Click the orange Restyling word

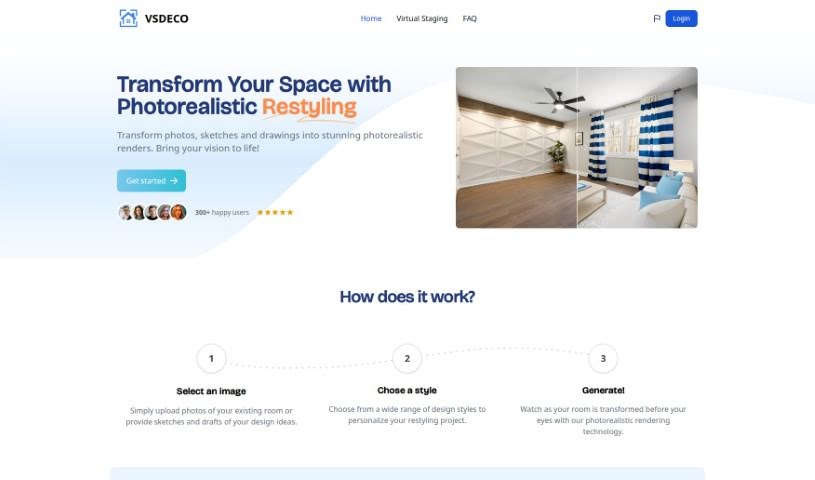coord(309,107)
